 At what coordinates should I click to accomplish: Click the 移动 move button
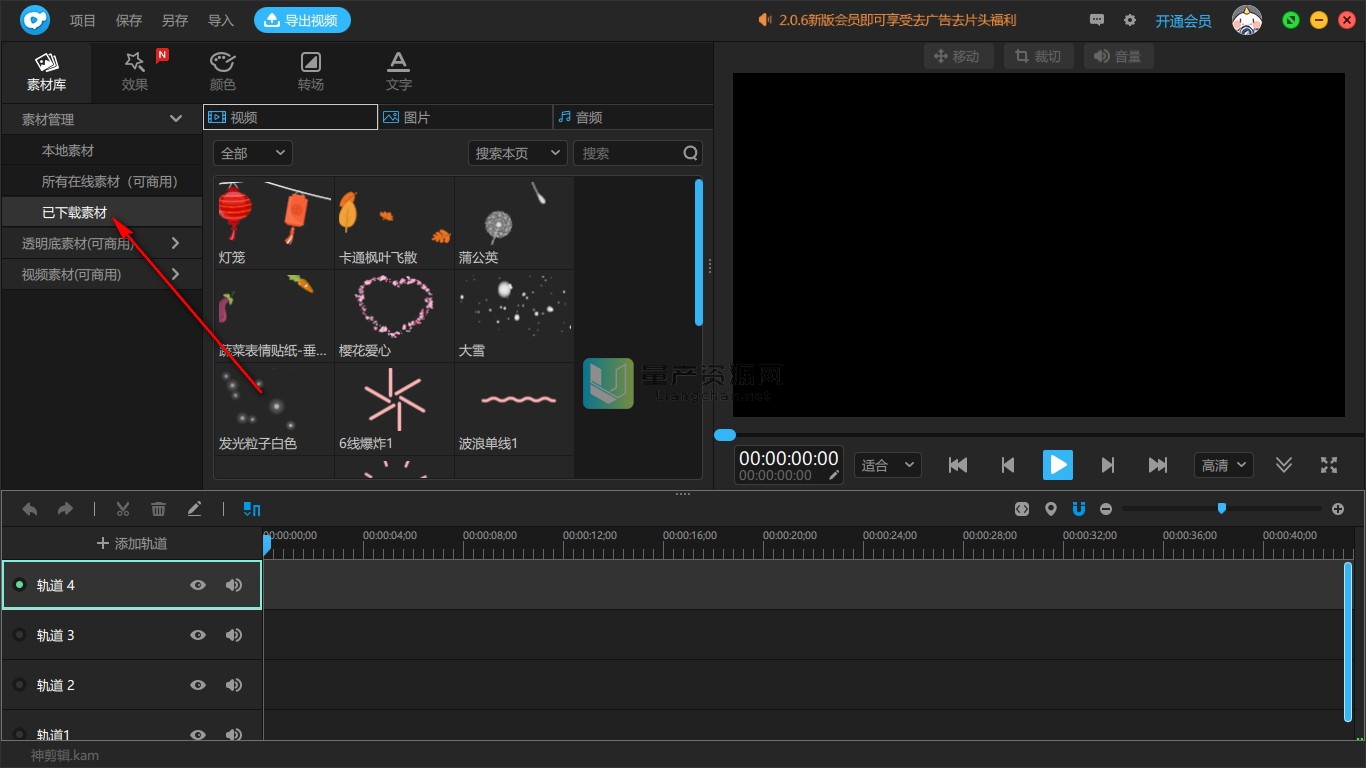click(x=958, y=56)
